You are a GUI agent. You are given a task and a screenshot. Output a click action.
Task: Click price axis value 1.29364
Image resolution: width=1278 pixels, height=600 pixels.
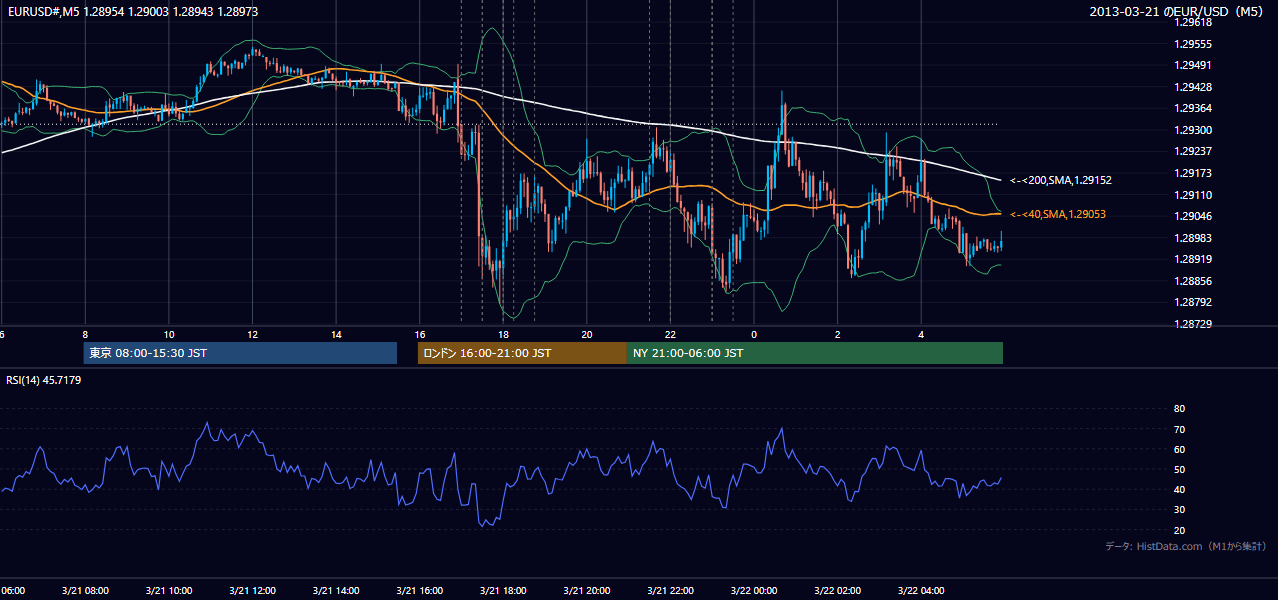[x=1194, y=108]
